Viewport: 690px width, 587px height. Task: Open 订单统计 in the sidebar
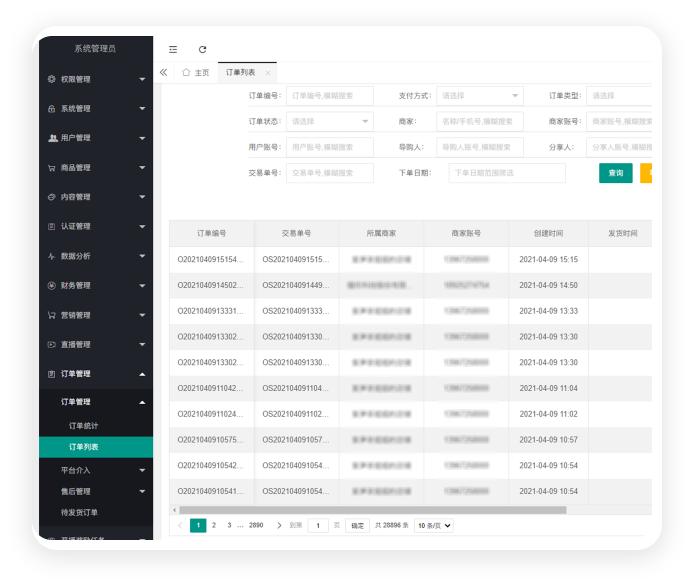(84, 426)
